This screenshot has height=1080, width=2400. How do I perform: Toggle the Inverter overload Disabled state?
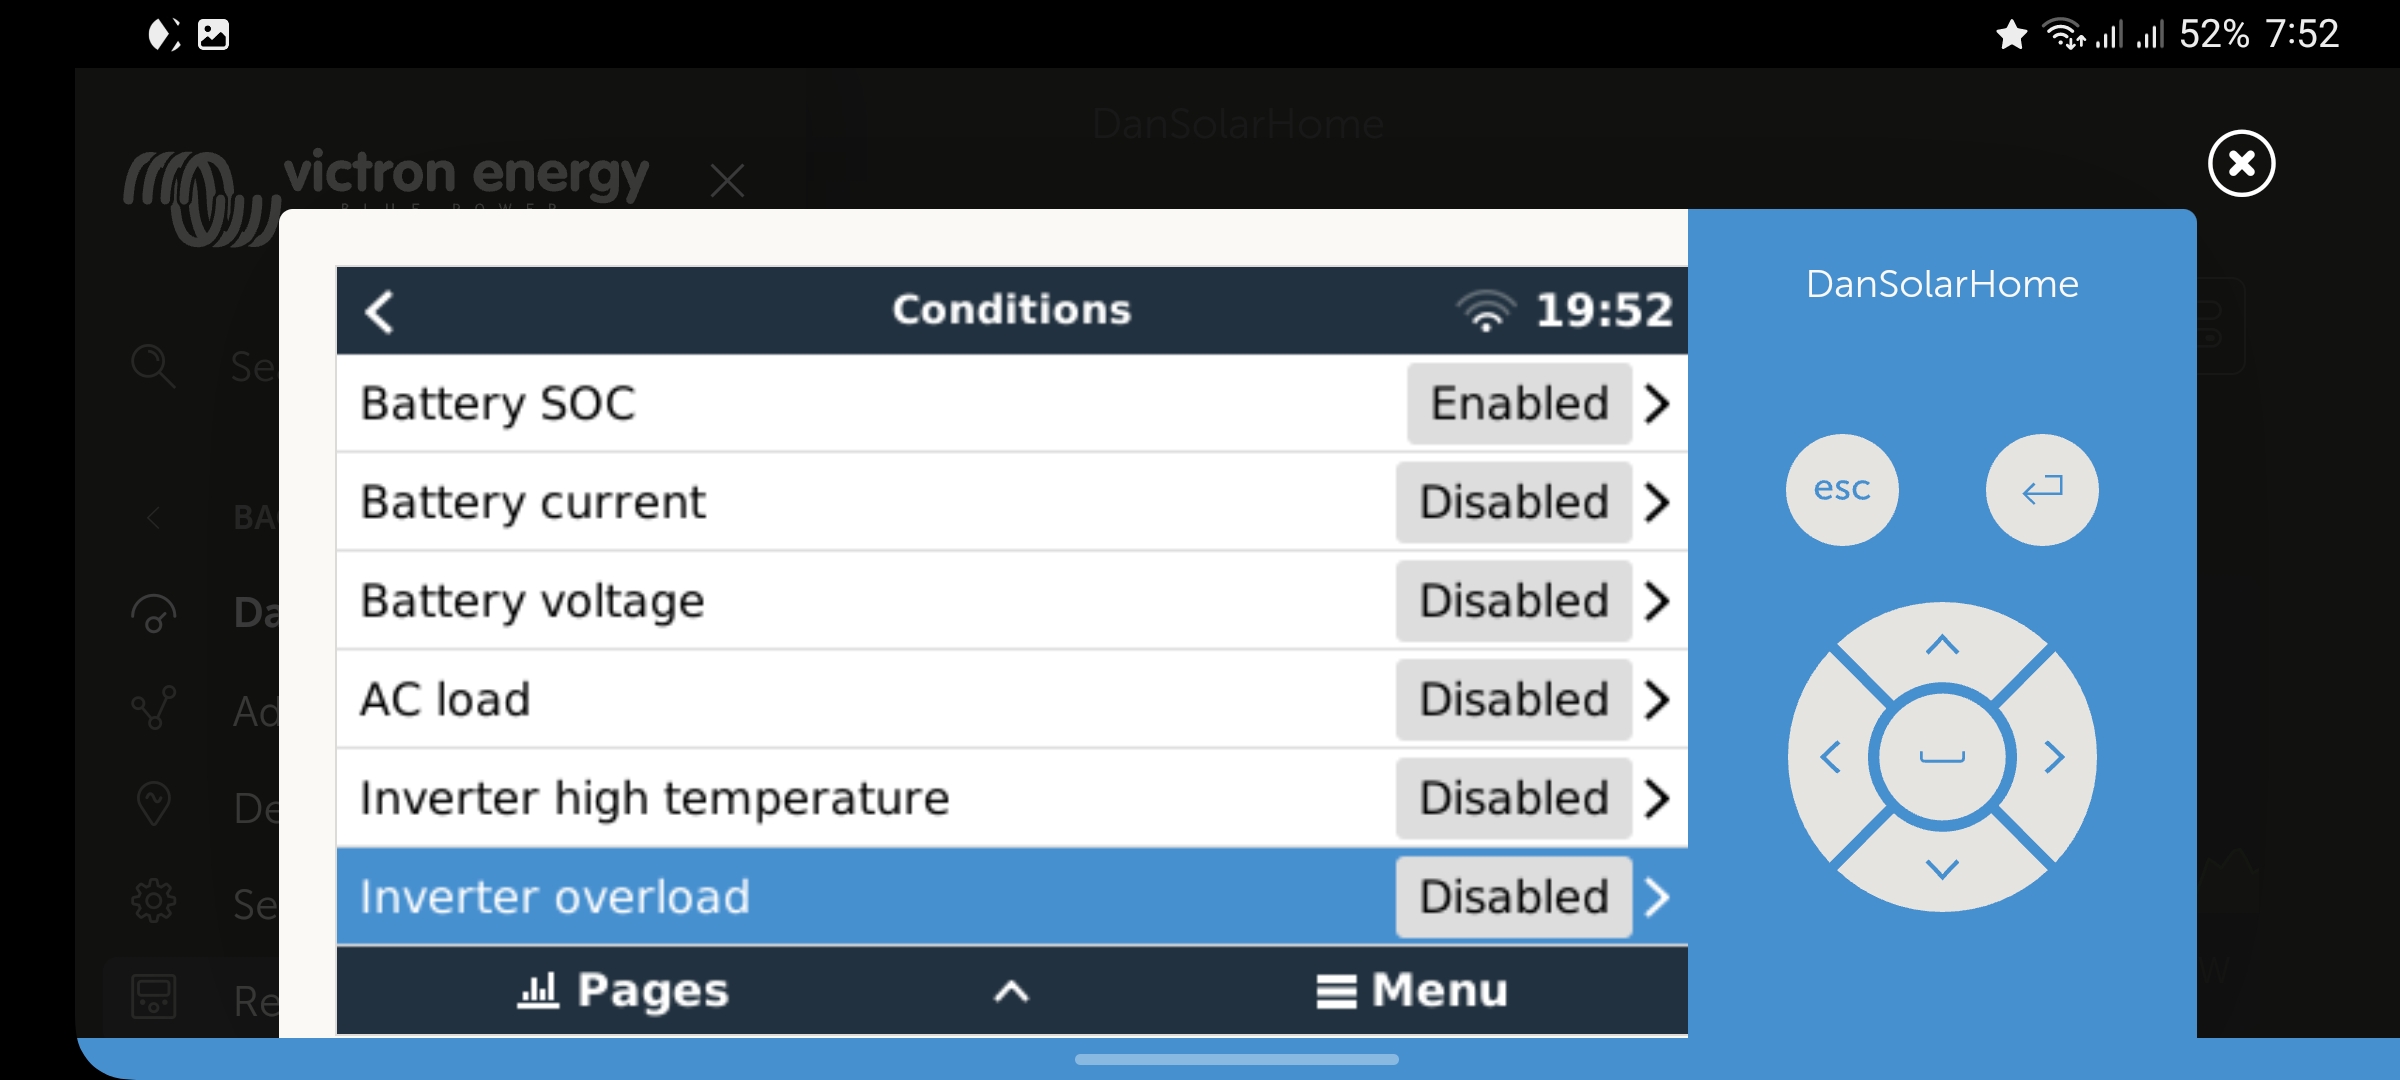tap(1514, 897)
